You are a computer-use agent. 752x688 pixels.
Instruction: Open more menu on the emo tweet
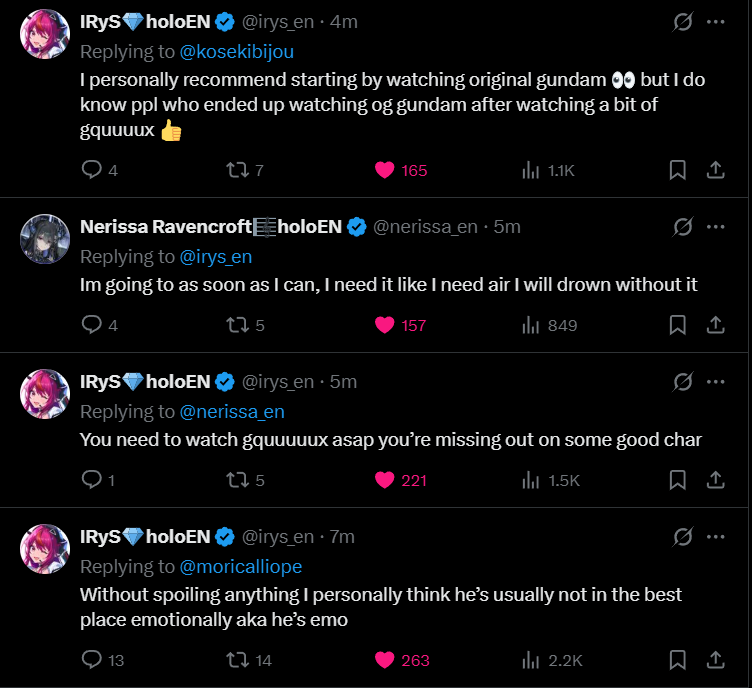click(x=715, y=537)
